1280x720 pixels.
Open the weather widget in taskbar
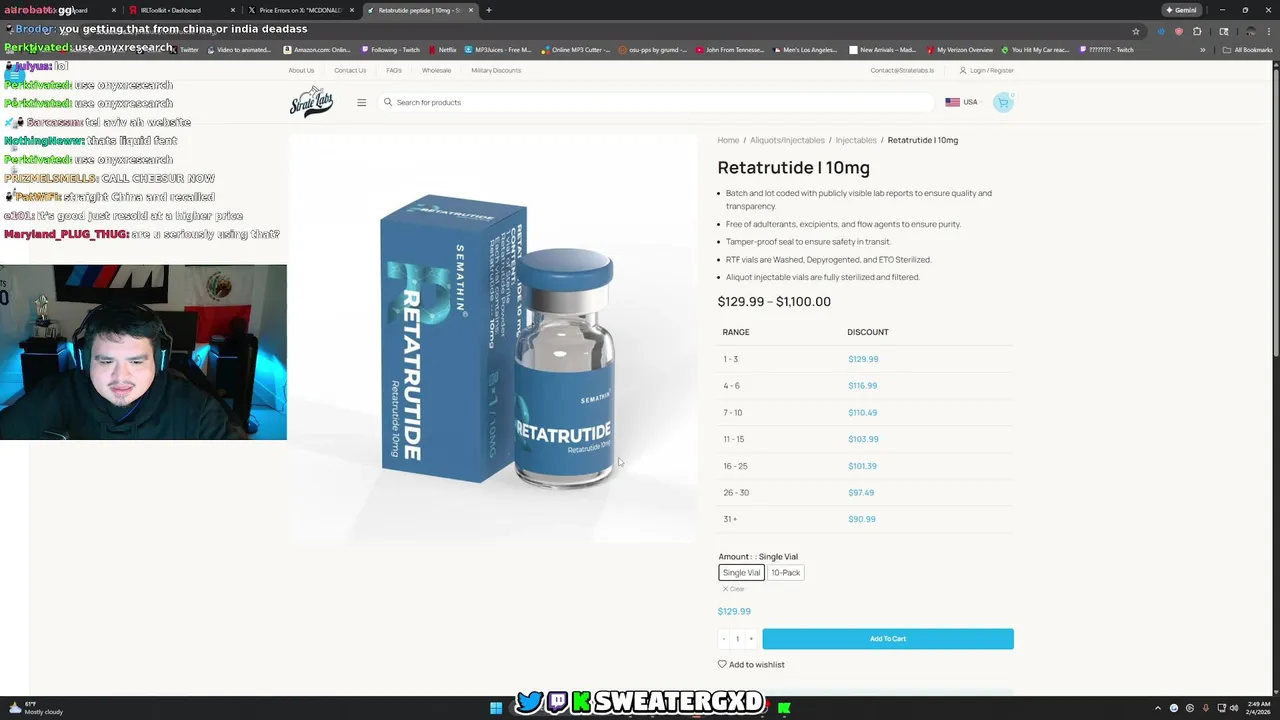pos(35,708)
